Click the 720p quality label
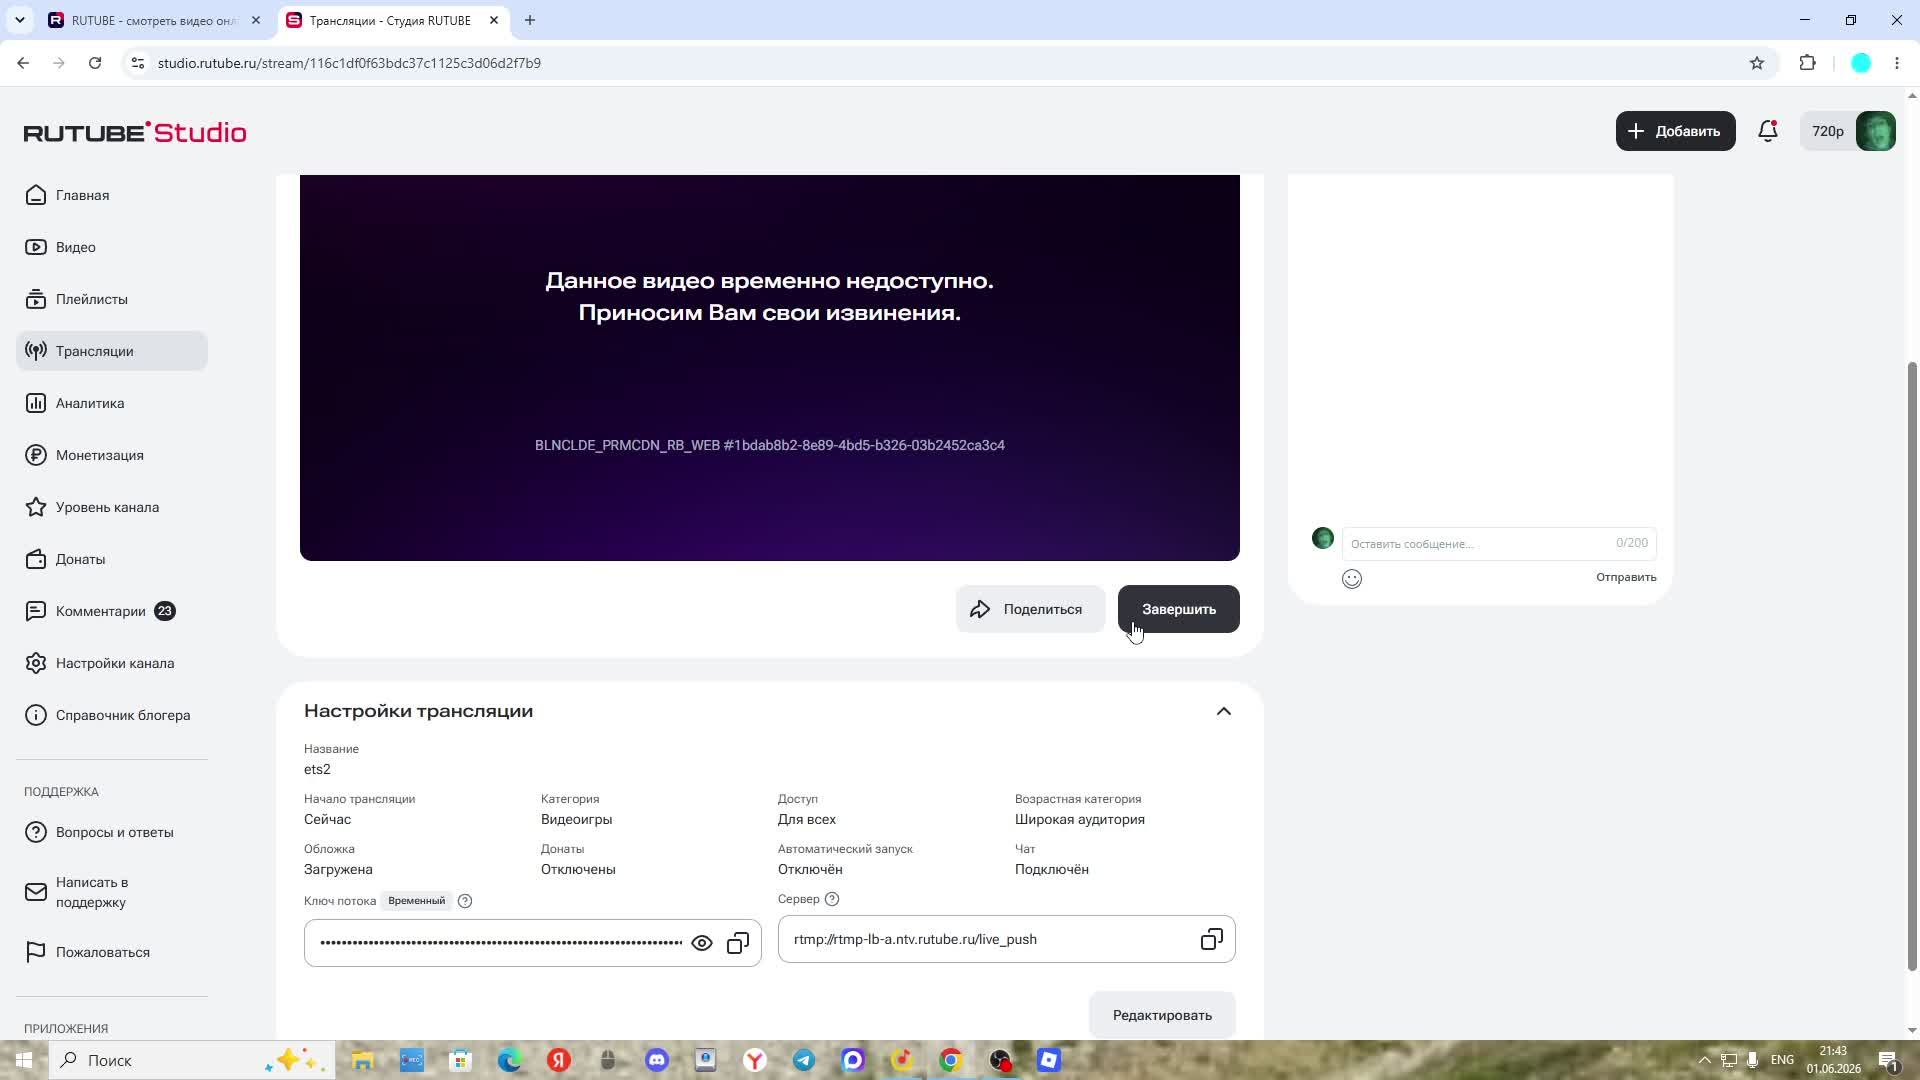Screen dimensions: 1920x1080 [x=1828, y=131]
